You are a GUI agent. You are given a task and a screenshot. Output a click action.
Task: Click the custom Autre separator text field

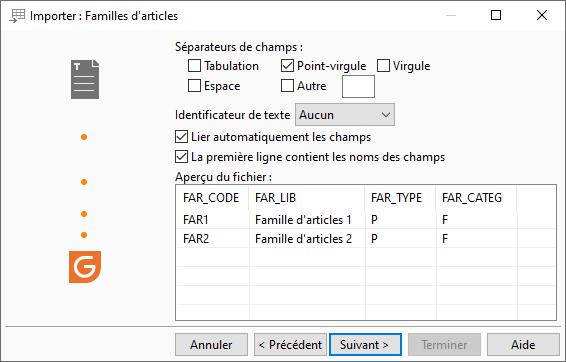click(x=358, y=86)
